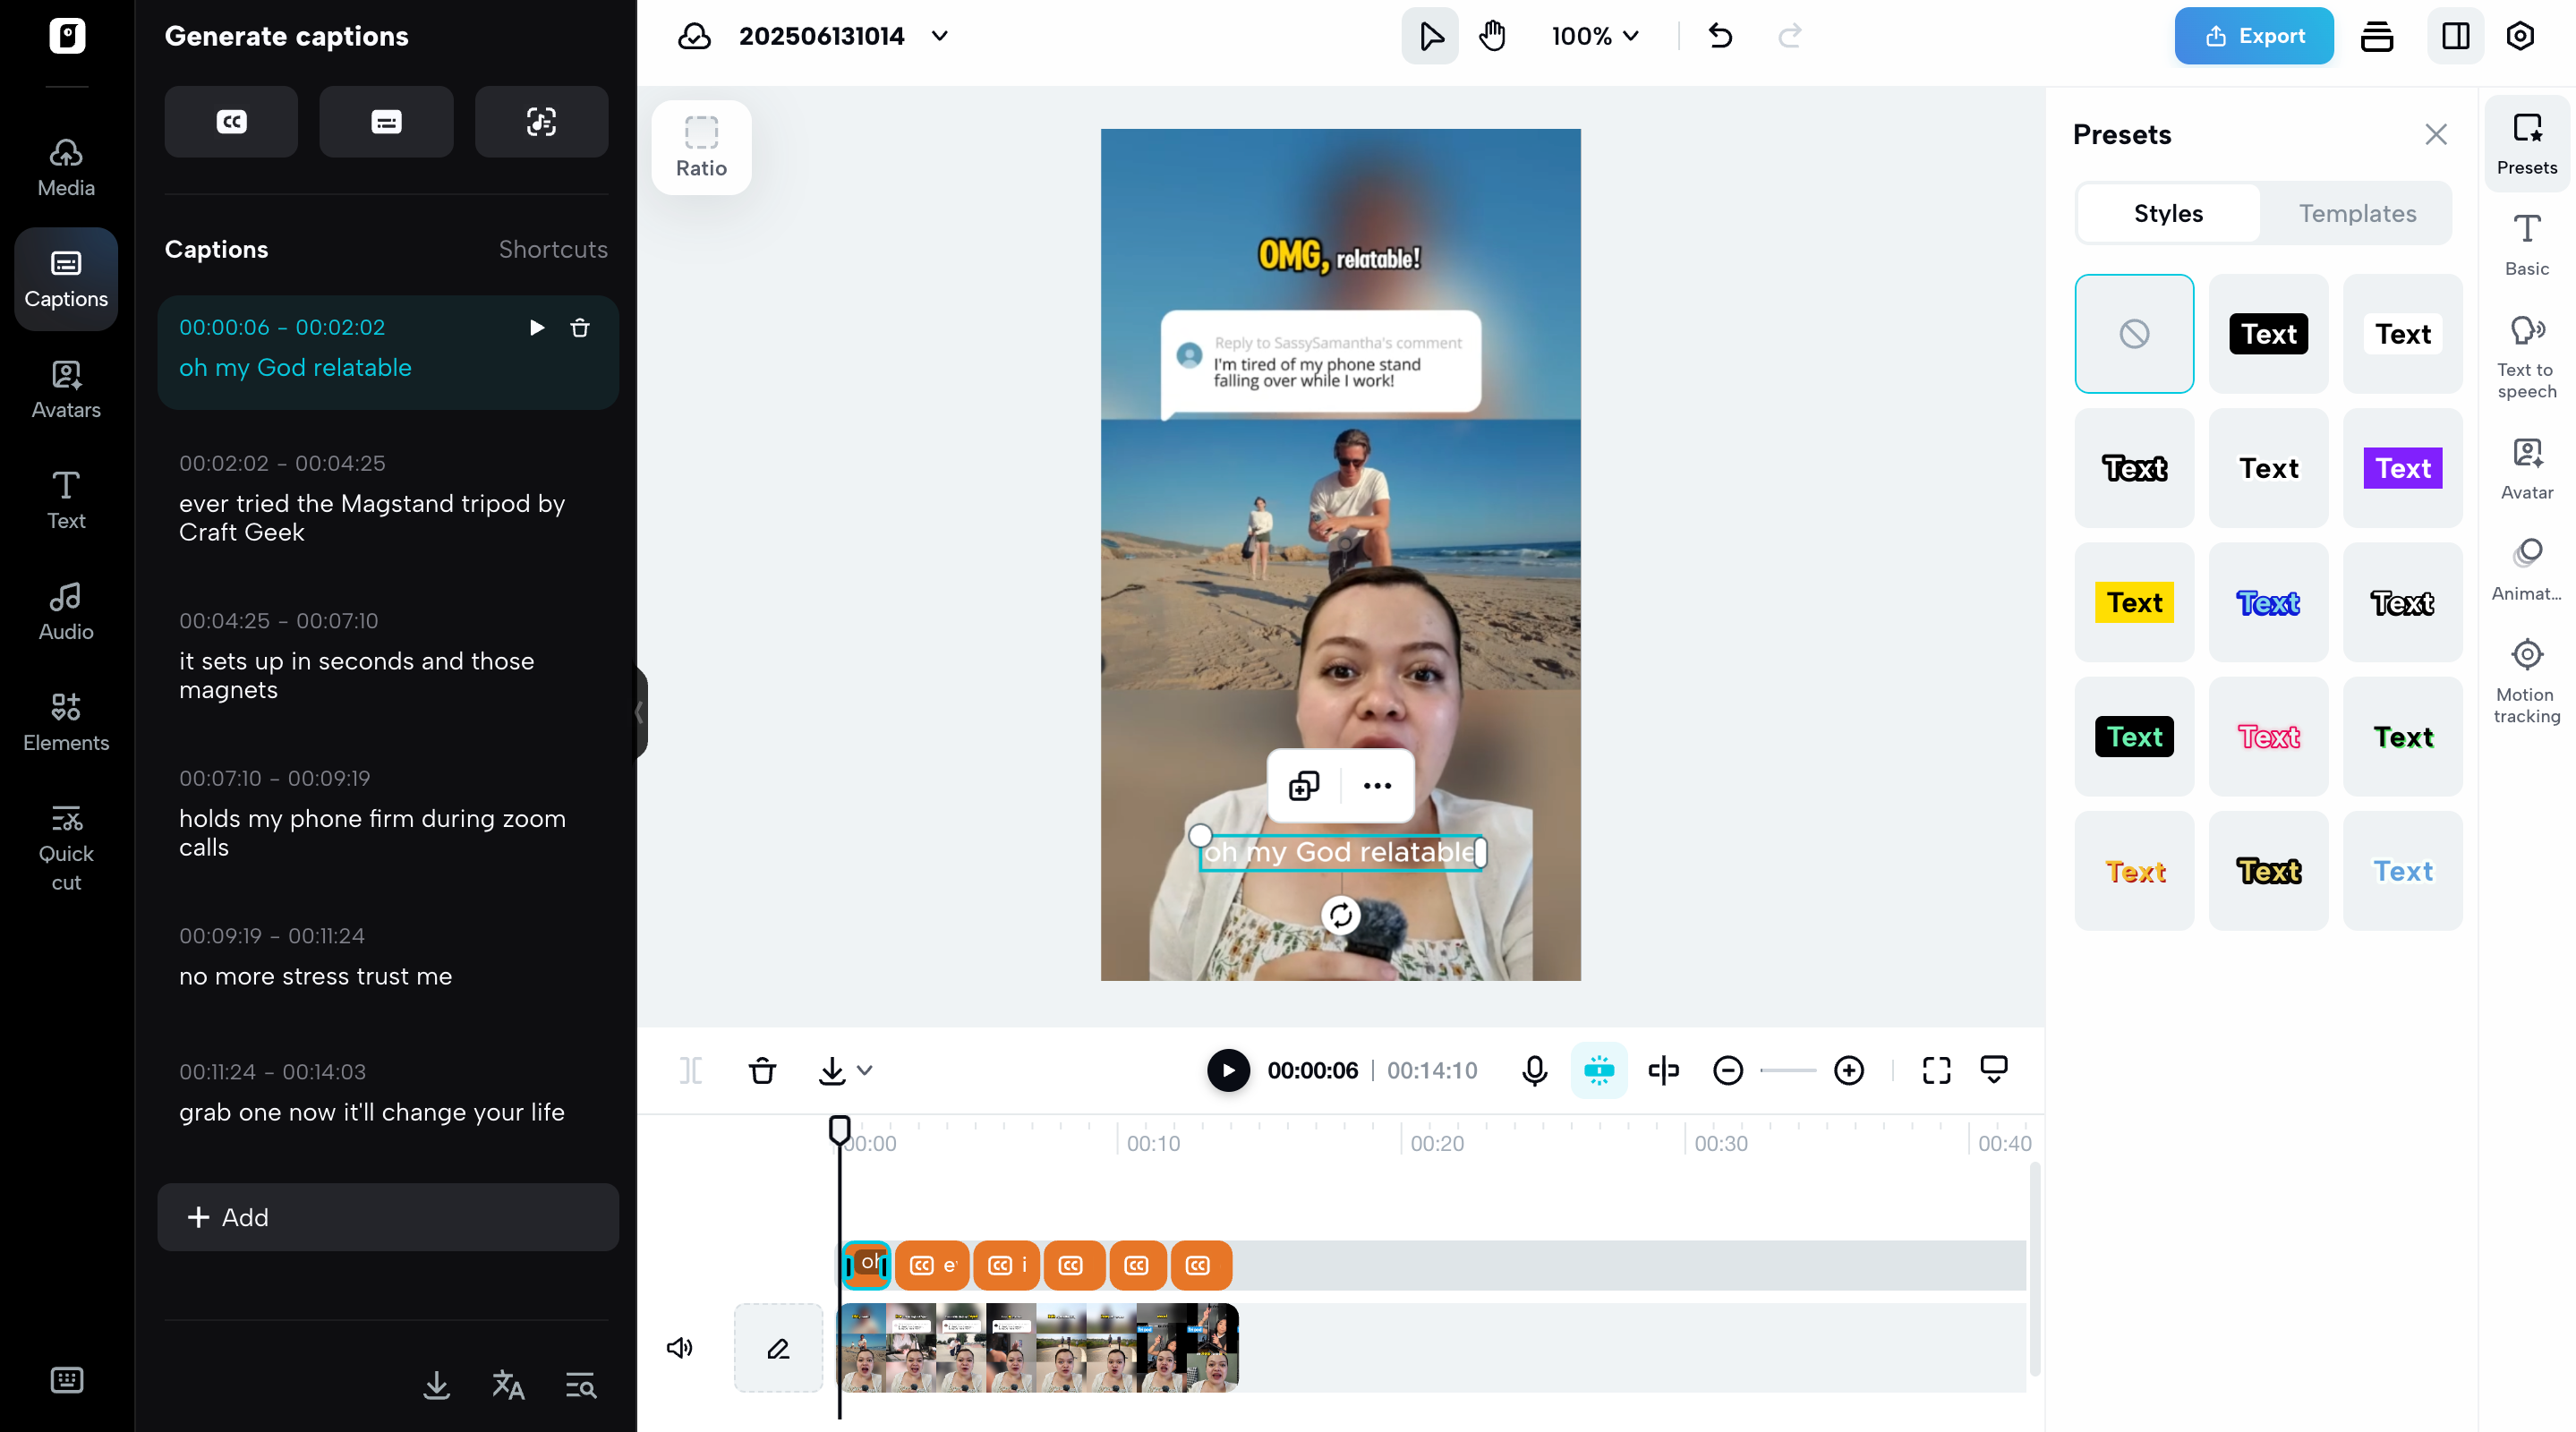Image resolution: width=2576 pixels, height=1432 pixels.
Task: Expand the 100% zoom dropdown
Action: coord(1595,37)
